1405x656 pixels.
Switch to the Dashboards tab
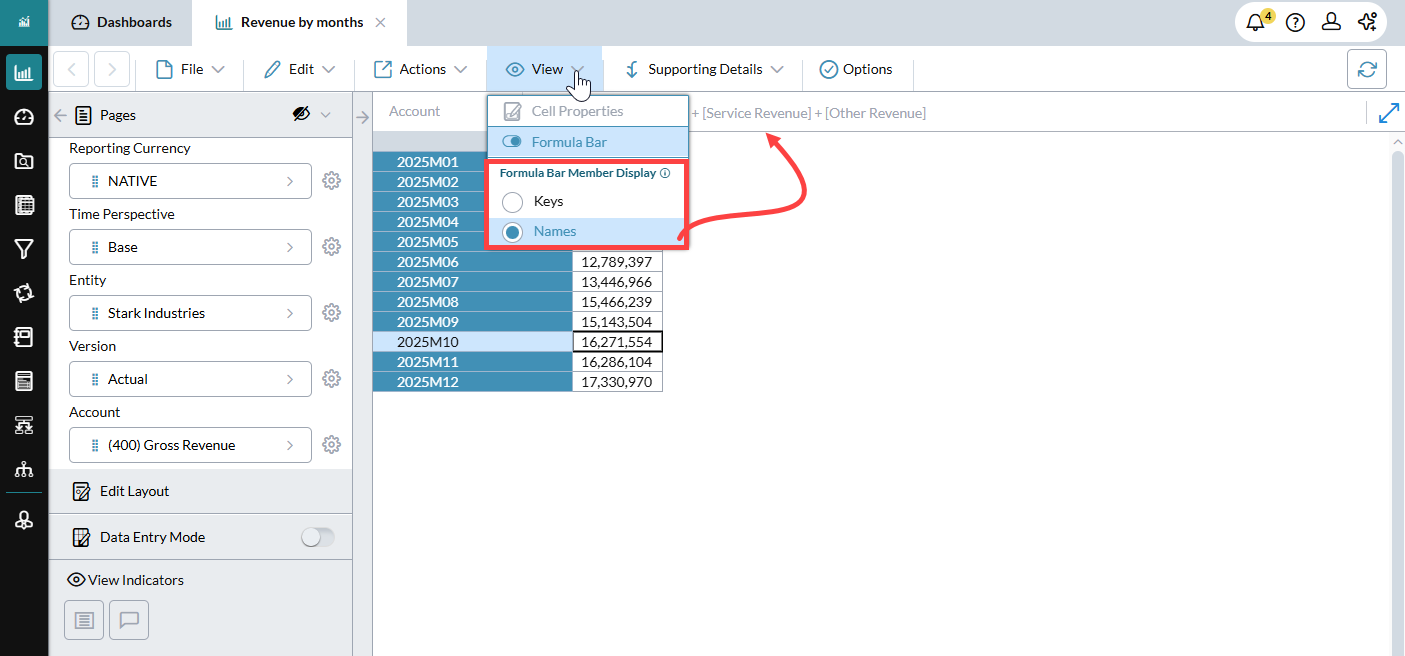(x=123, y=22)
